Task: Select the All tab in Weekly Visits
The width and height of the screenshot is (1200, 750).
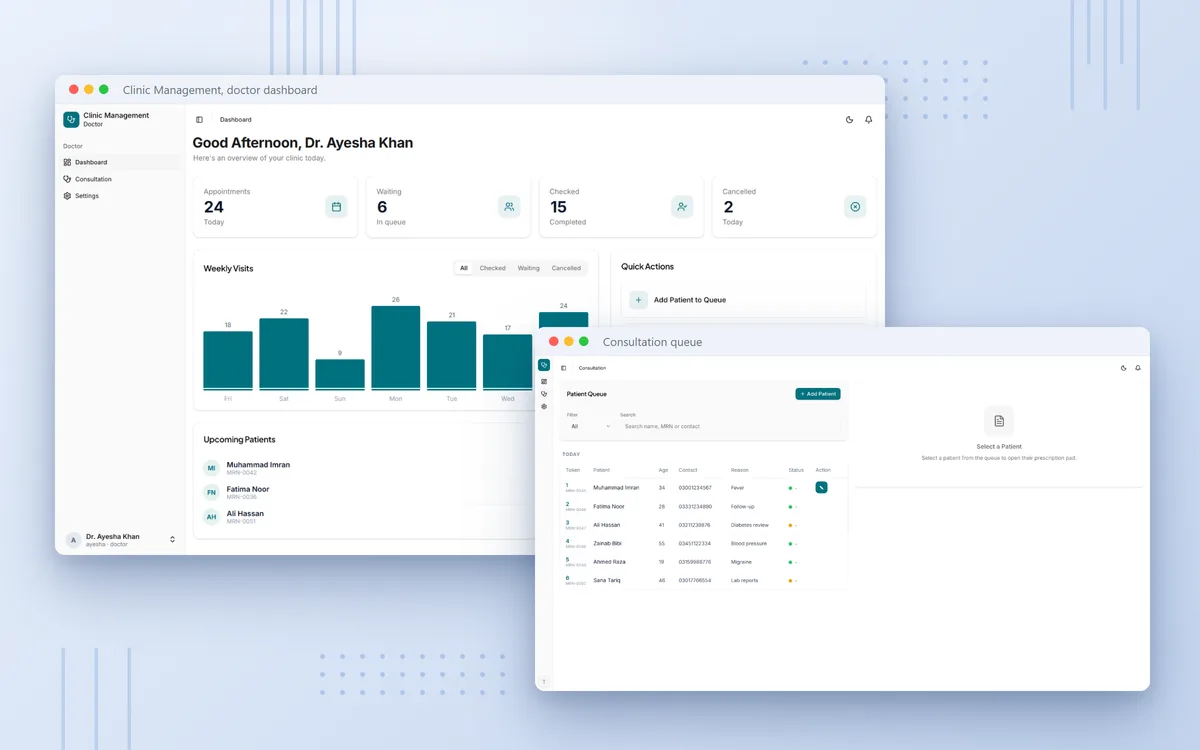Action: click(x=464, y=268)
